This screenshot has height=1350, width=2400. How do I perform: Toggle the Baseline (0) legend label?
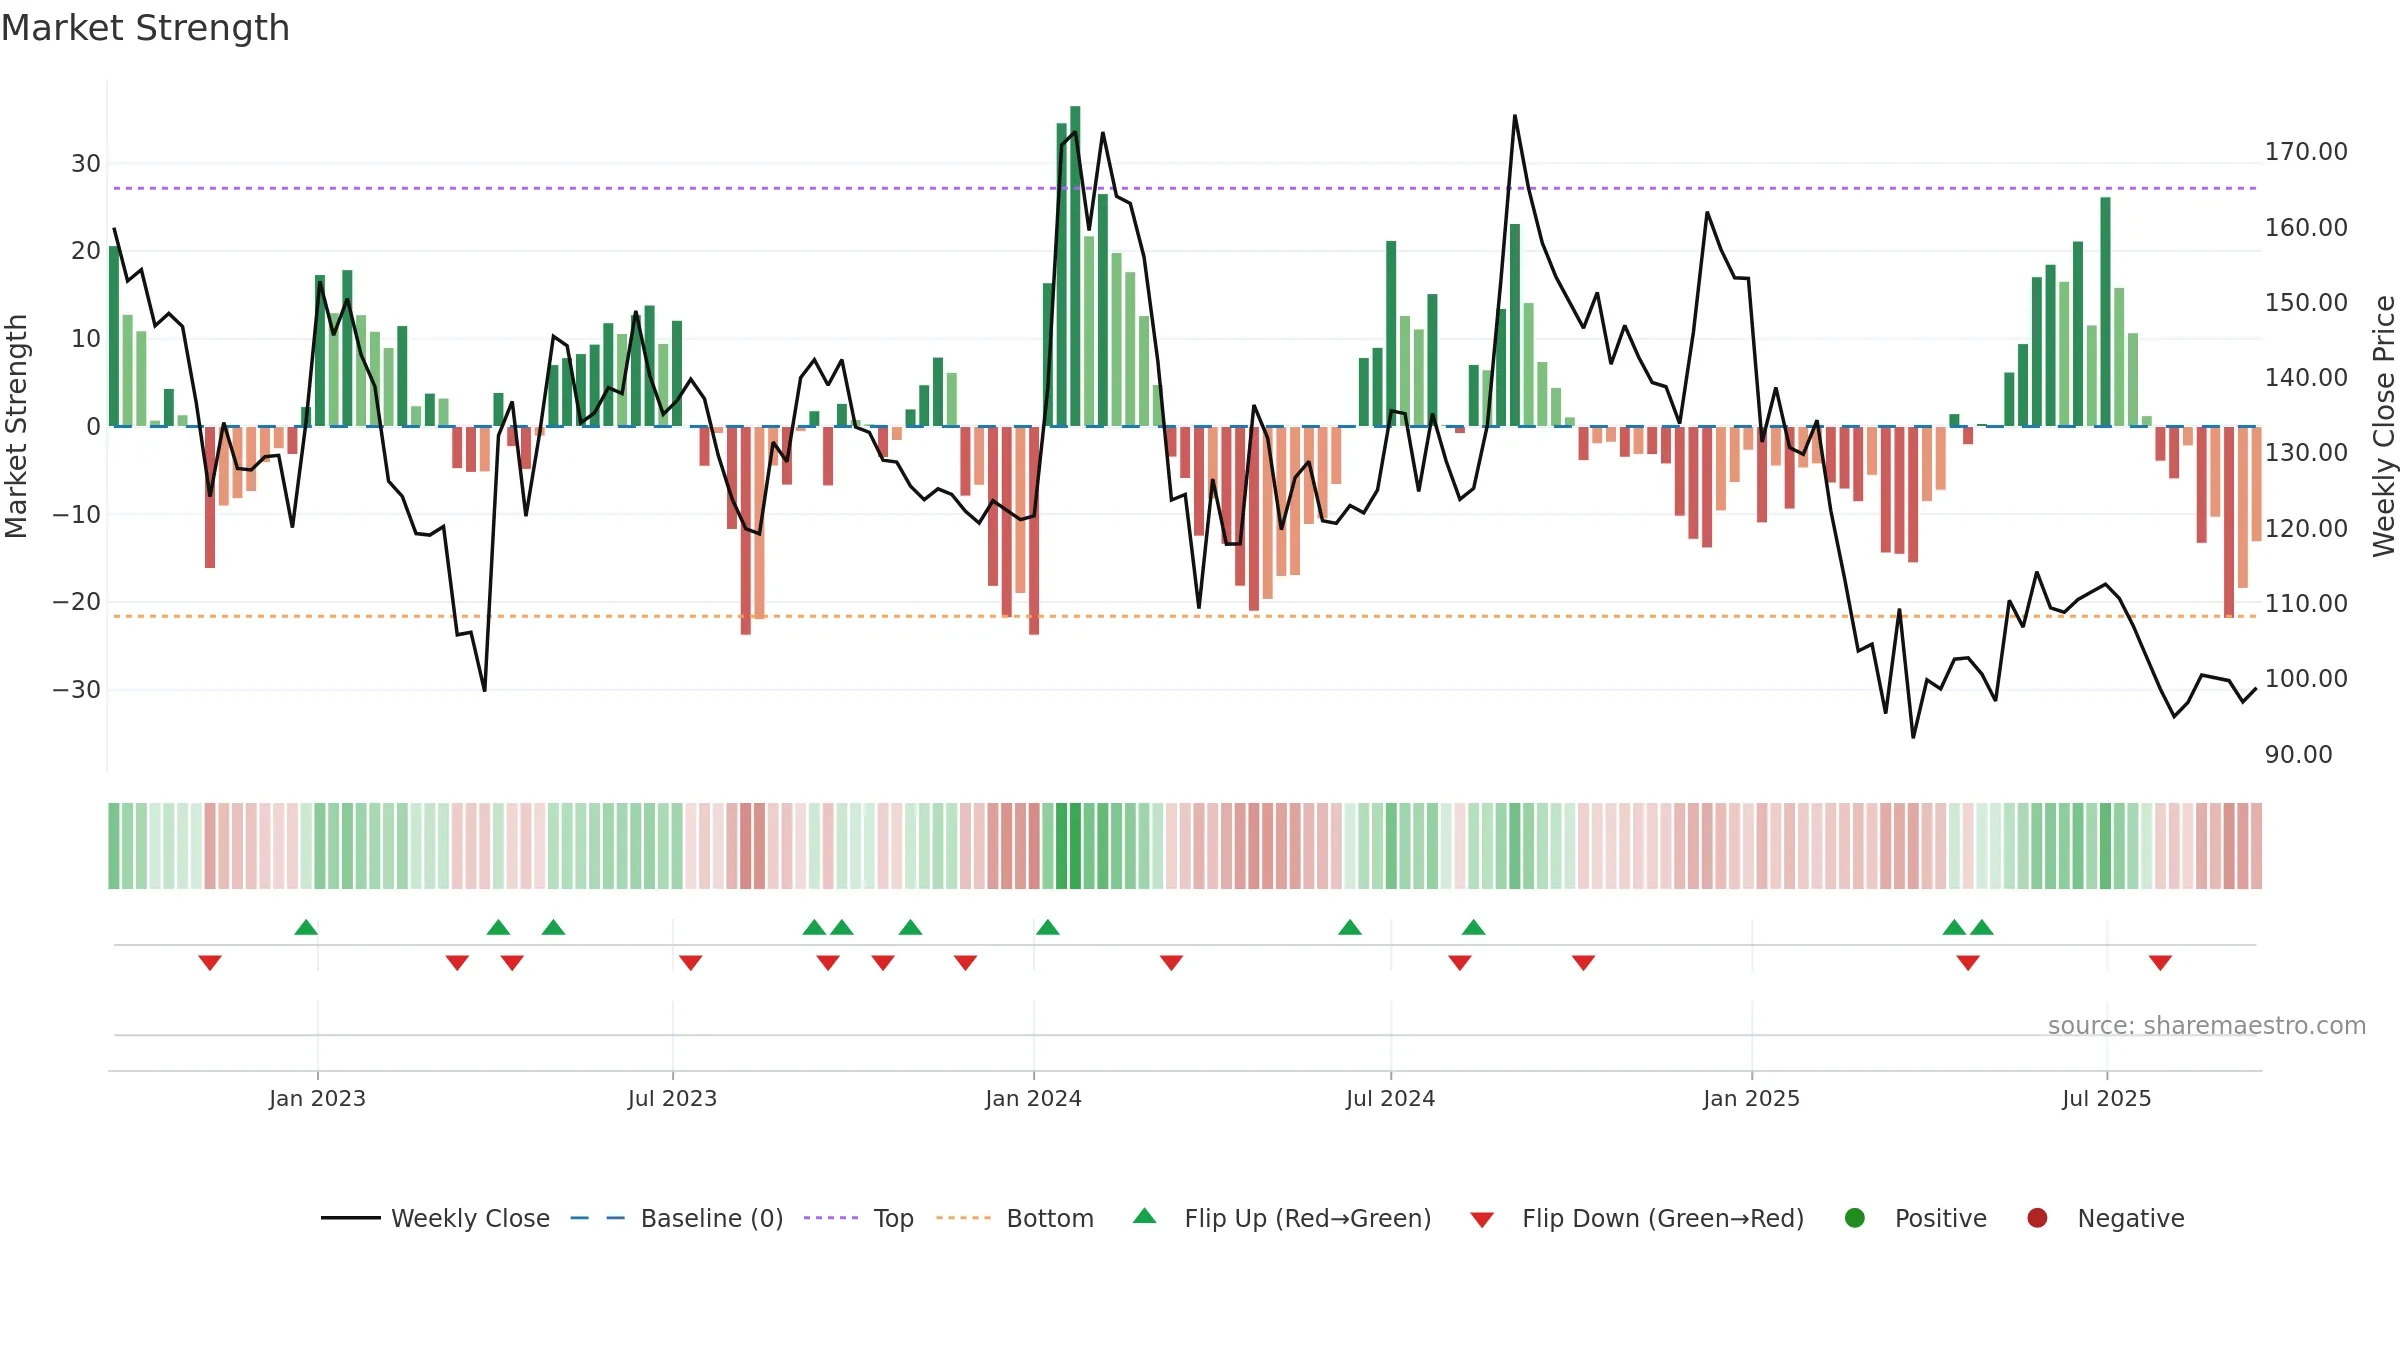712,1218
